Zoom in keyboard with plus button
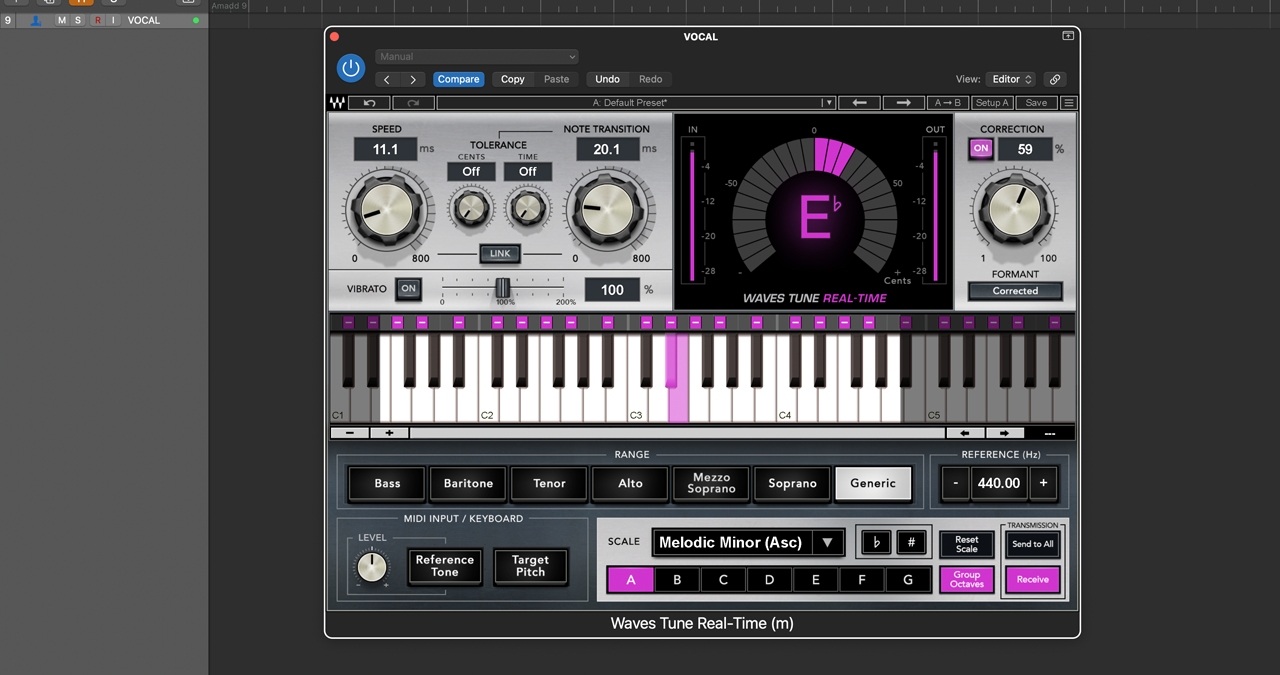This screenshot has width=1280, height=675. (389, 433)
